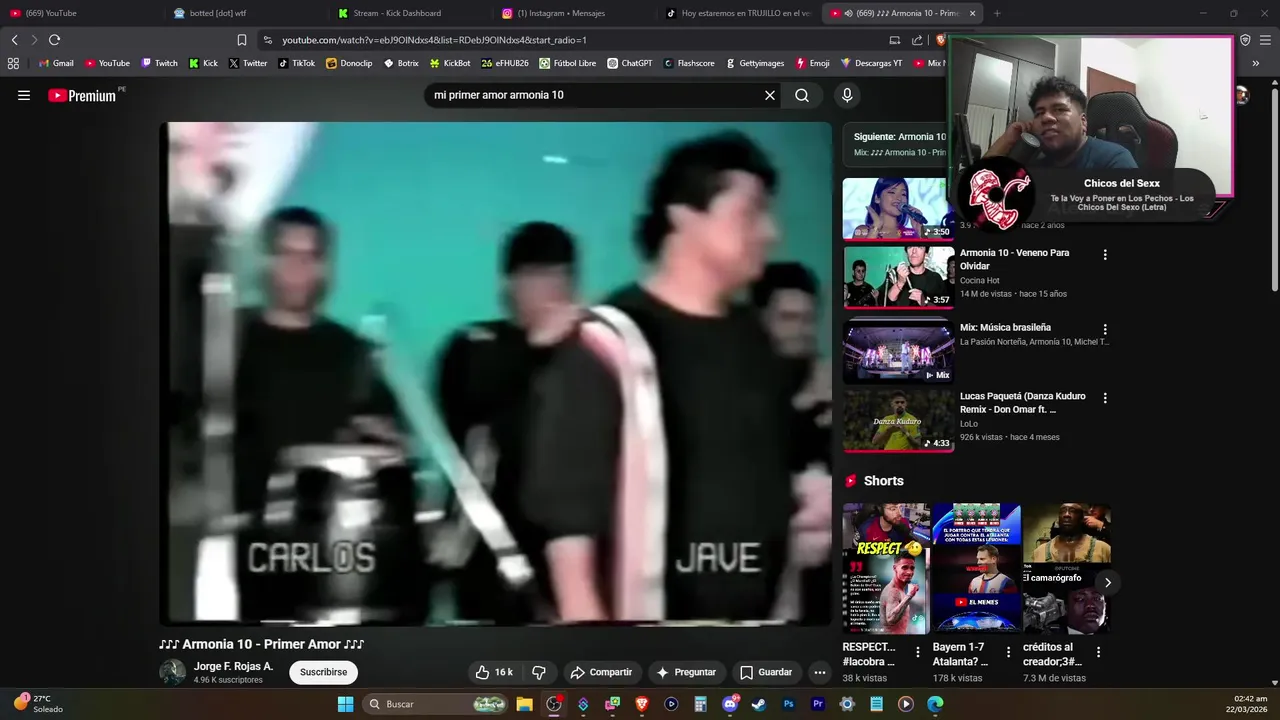This screenshot has width=1280, height=720.
Task: Click the video player to pause
Action: tap(495, 373)
